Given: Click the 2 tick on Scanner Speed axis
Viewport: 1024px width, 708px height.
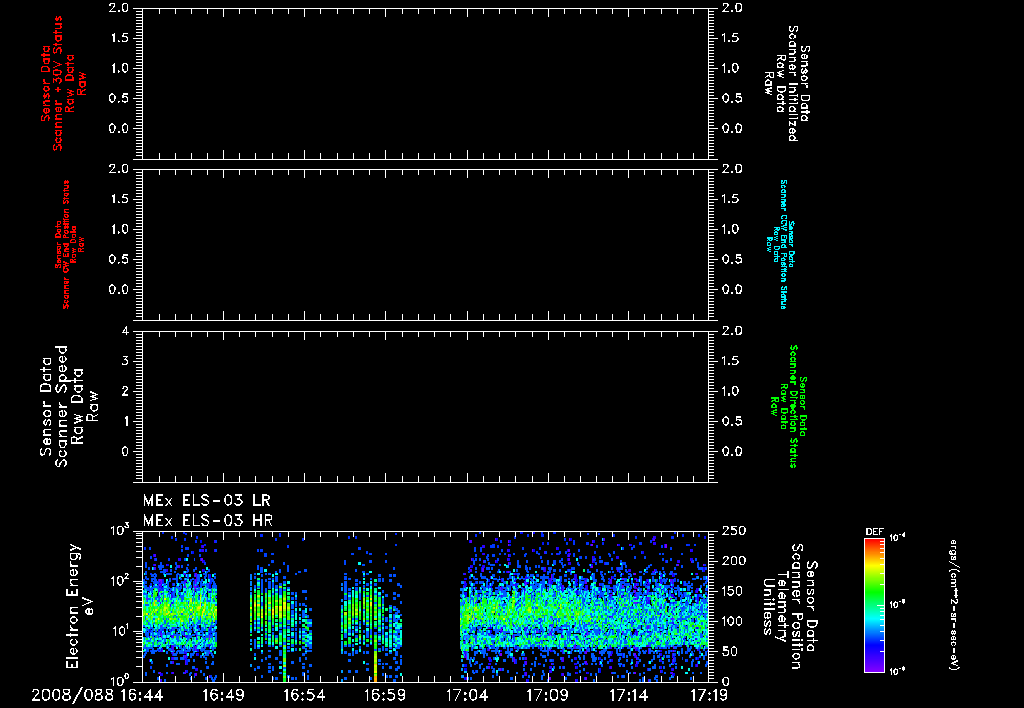Looking at the screenshot, I should tap(125, 391).
